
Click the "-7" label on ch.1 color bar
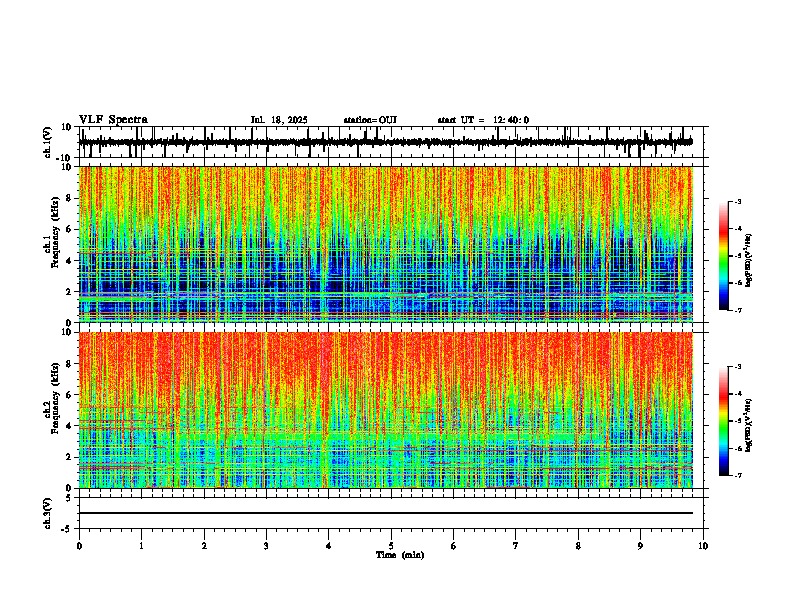click(737, 310)
